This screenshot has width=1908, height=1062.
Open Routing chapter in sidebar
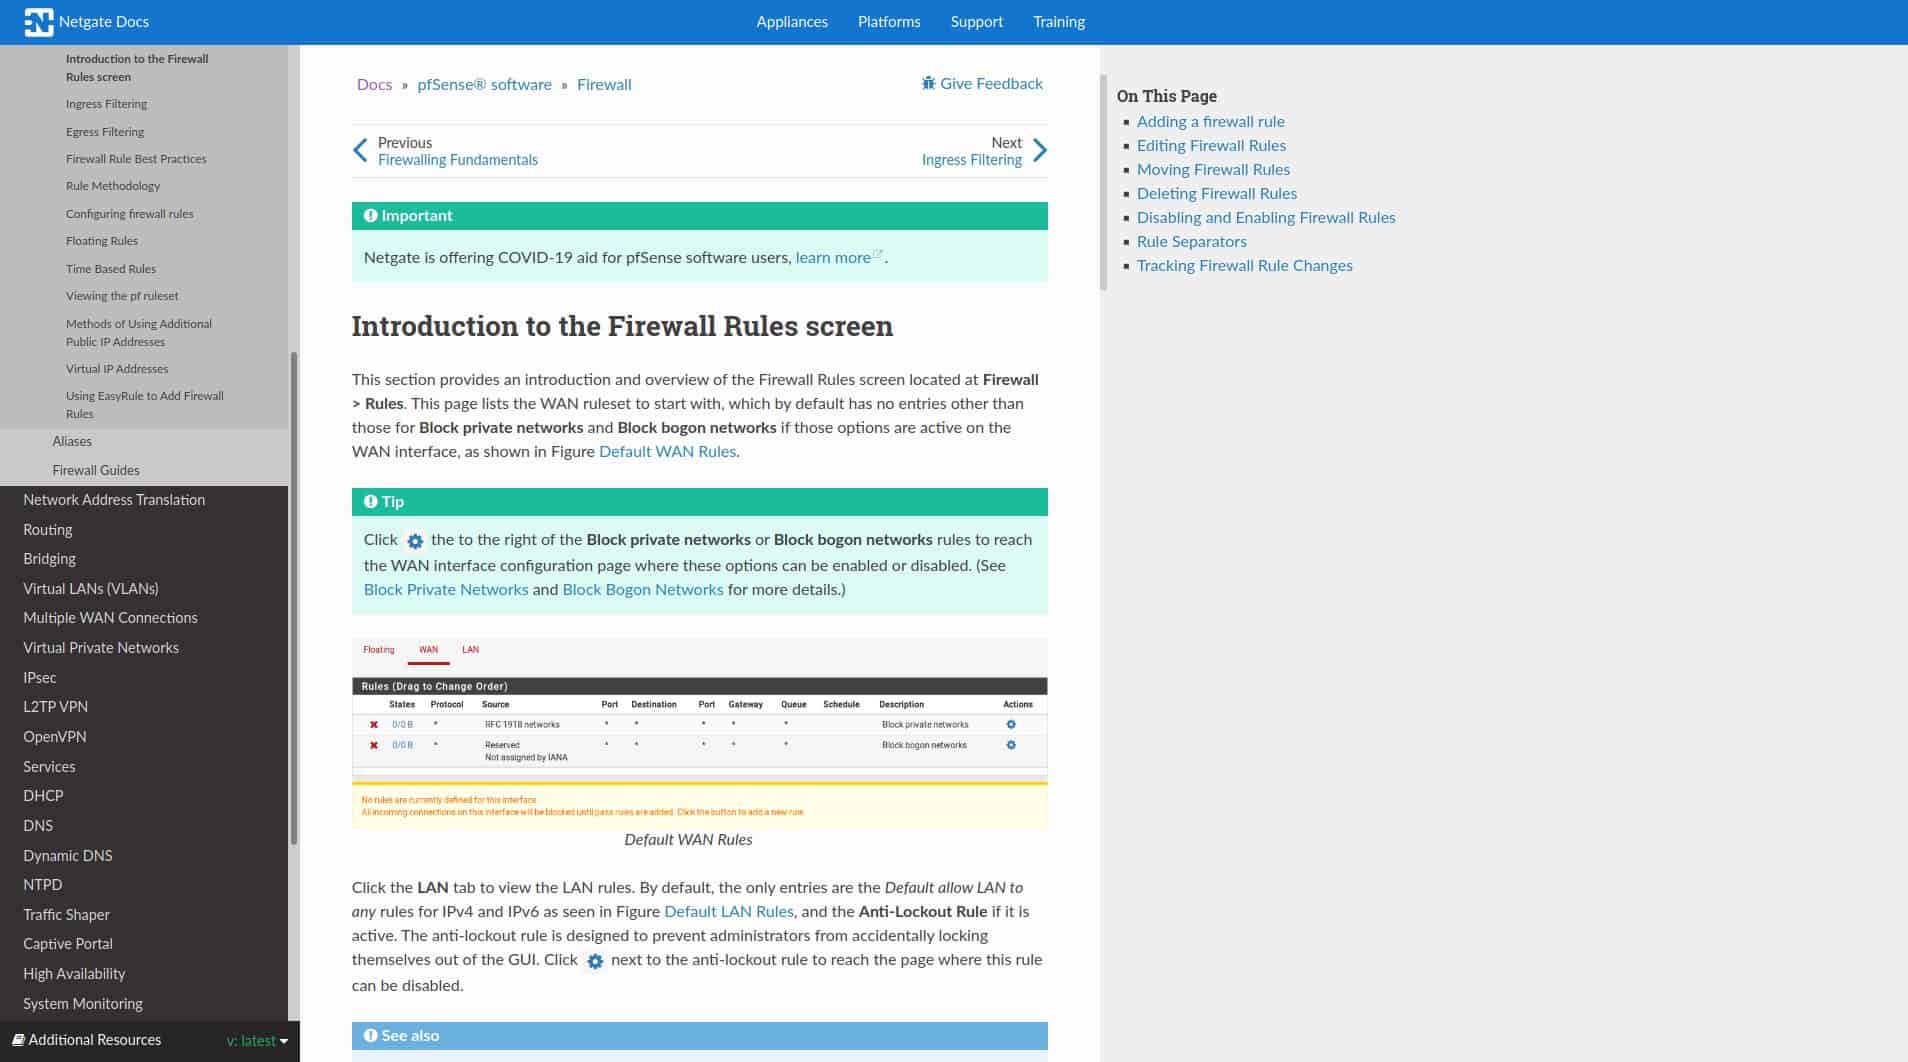coord(48,530)
